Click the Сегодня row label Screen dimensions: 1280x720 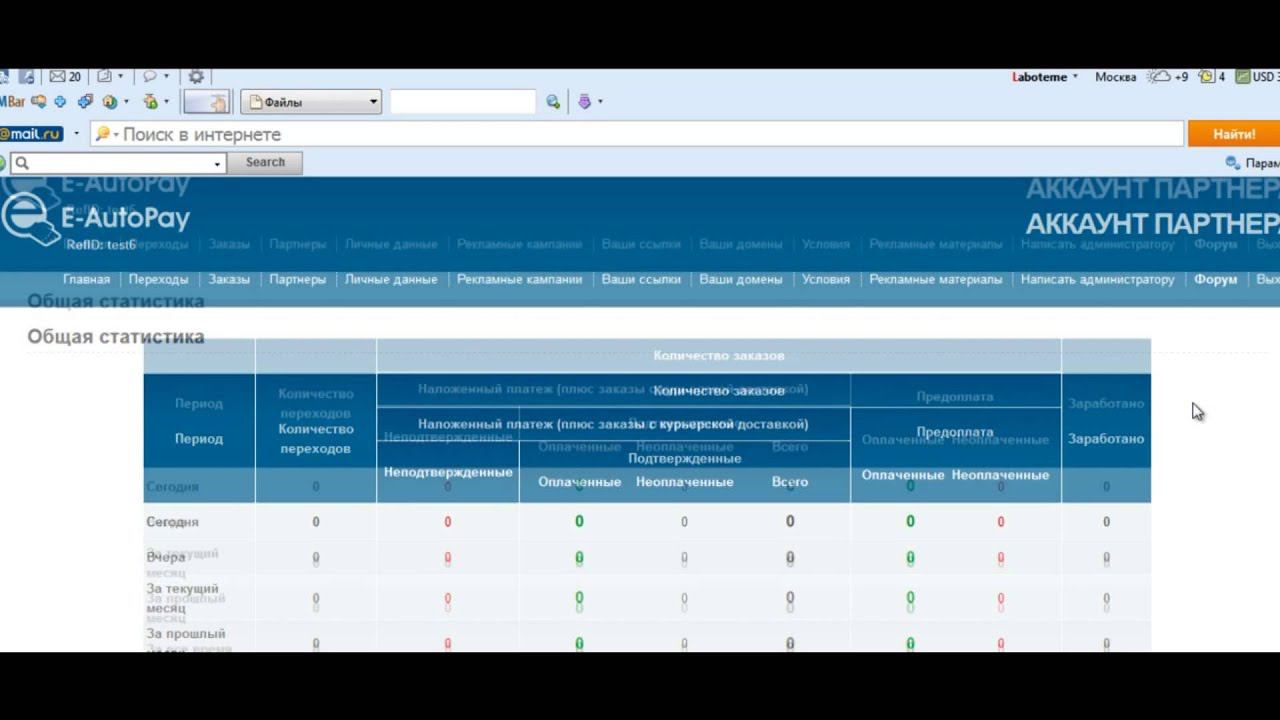(173, 522)
